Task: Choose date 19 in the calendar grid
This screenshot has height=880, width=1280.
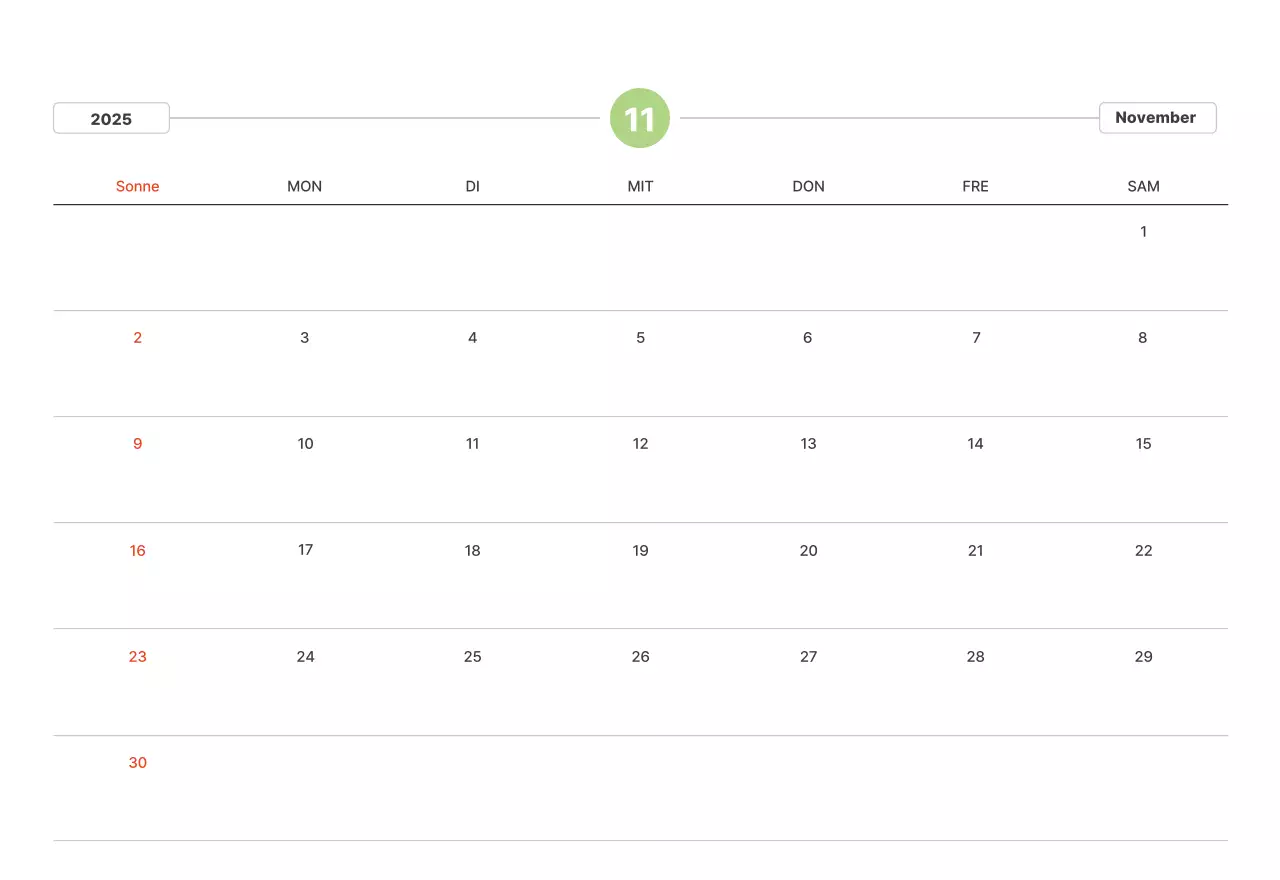Action: point(640,551)
